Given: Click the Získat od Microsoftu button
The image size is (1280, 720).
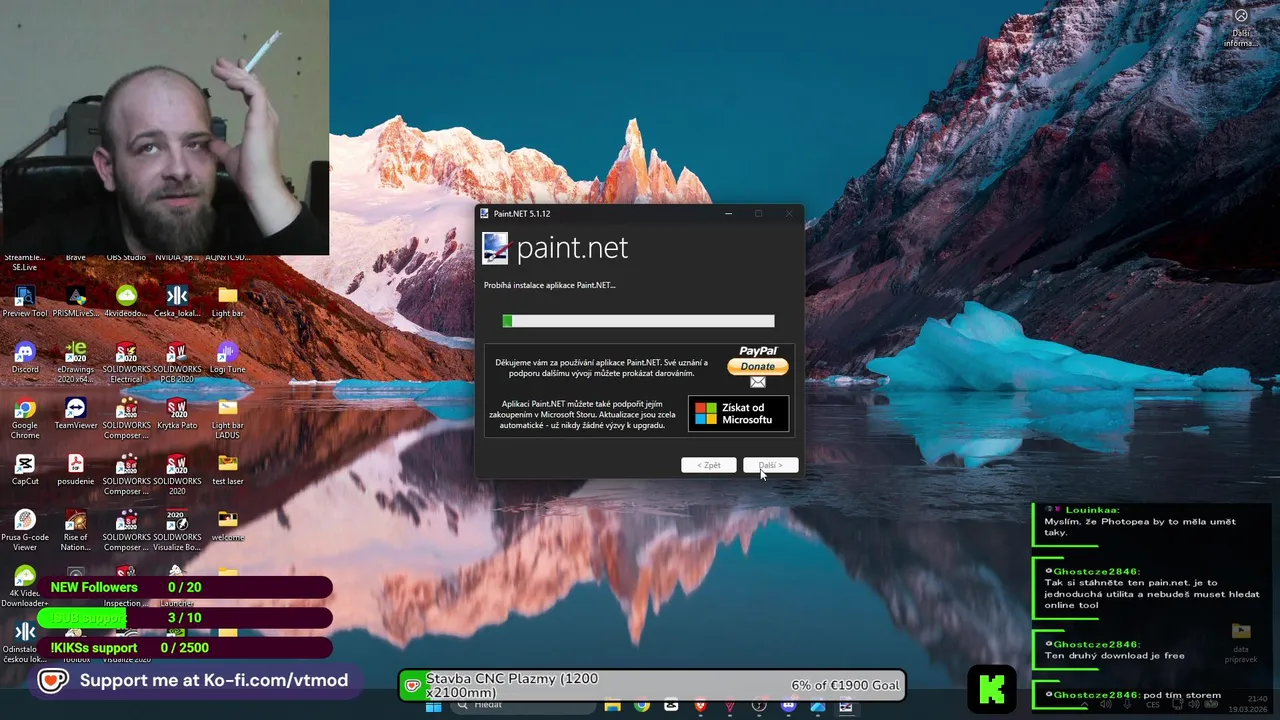Looking at the screenshot, I should 738,413.
